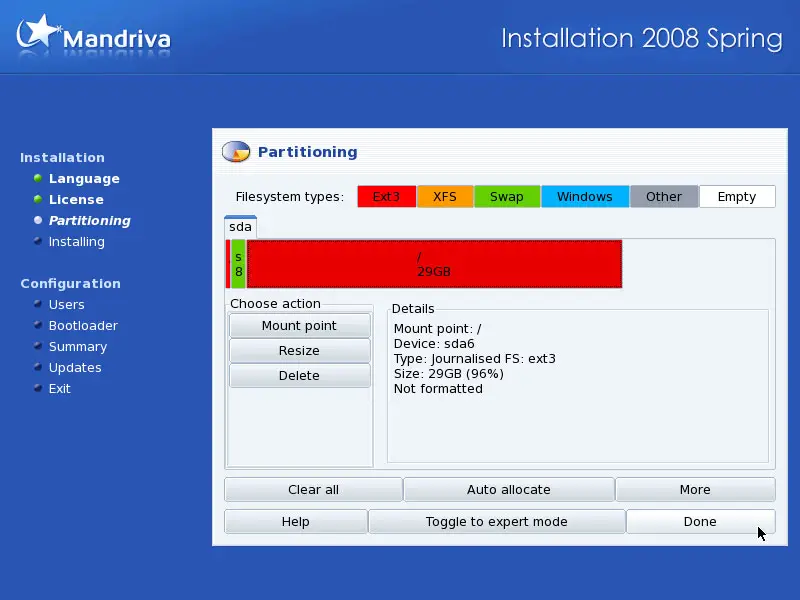Click the 'Filesystem types:' label

point(289,197)
